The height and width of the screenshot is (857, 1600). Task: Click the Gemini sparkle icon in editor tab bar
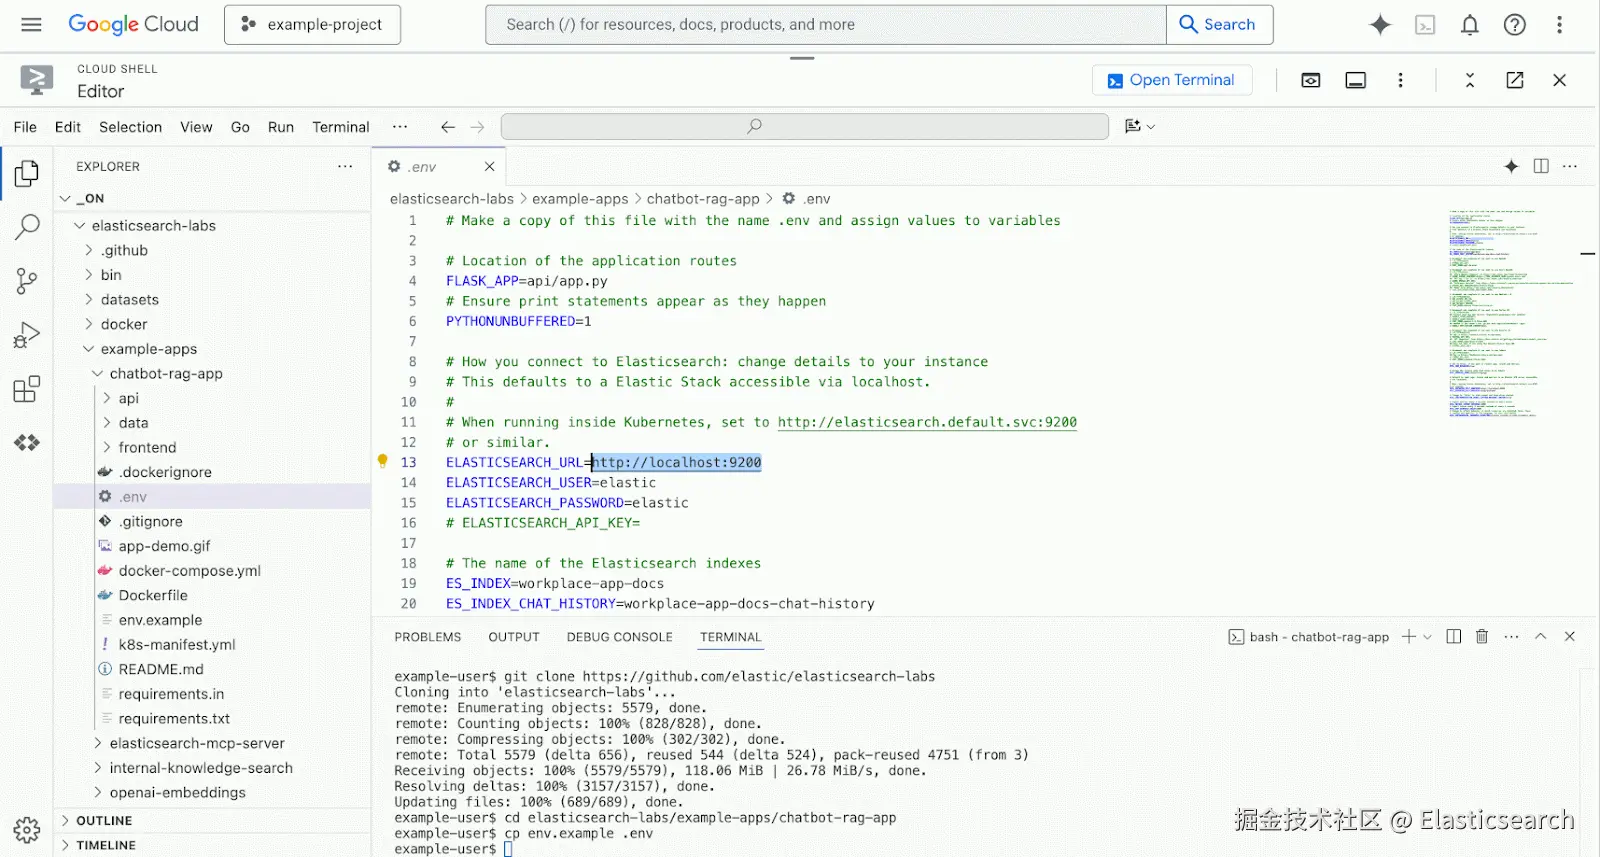click(1511, 166)
